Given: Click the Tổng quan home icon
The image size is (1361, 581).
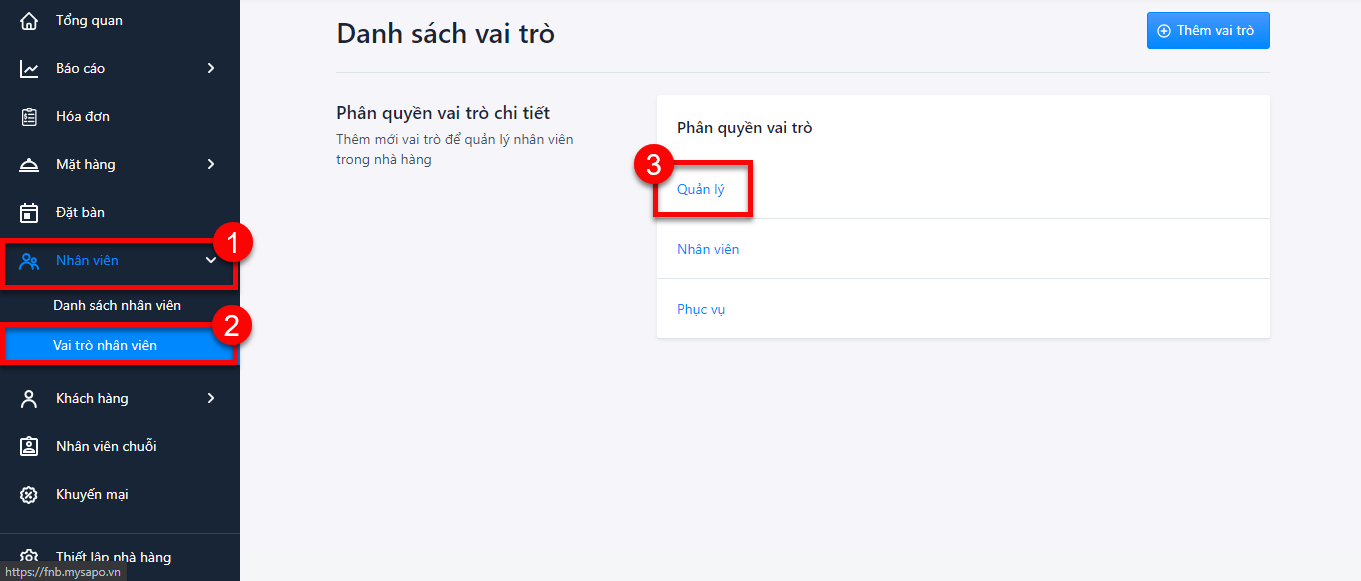Looking at the screenshot, I should (30, 20).
